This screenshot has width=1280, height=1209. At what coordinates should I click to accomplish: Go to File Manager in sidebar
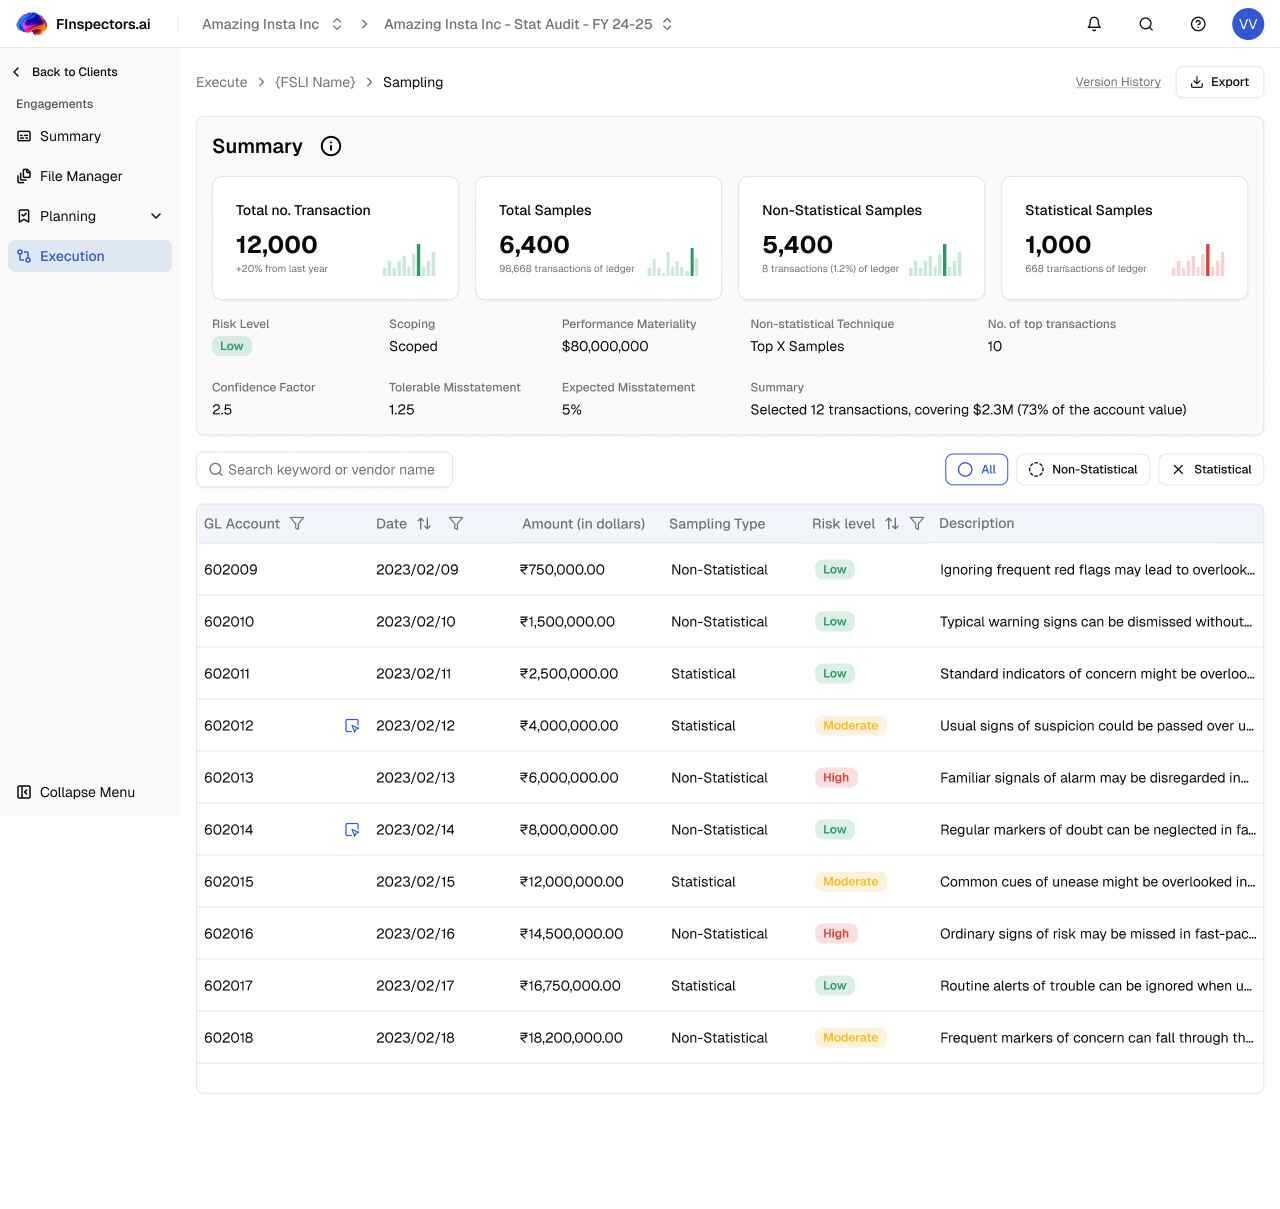(x=81, y=176)
